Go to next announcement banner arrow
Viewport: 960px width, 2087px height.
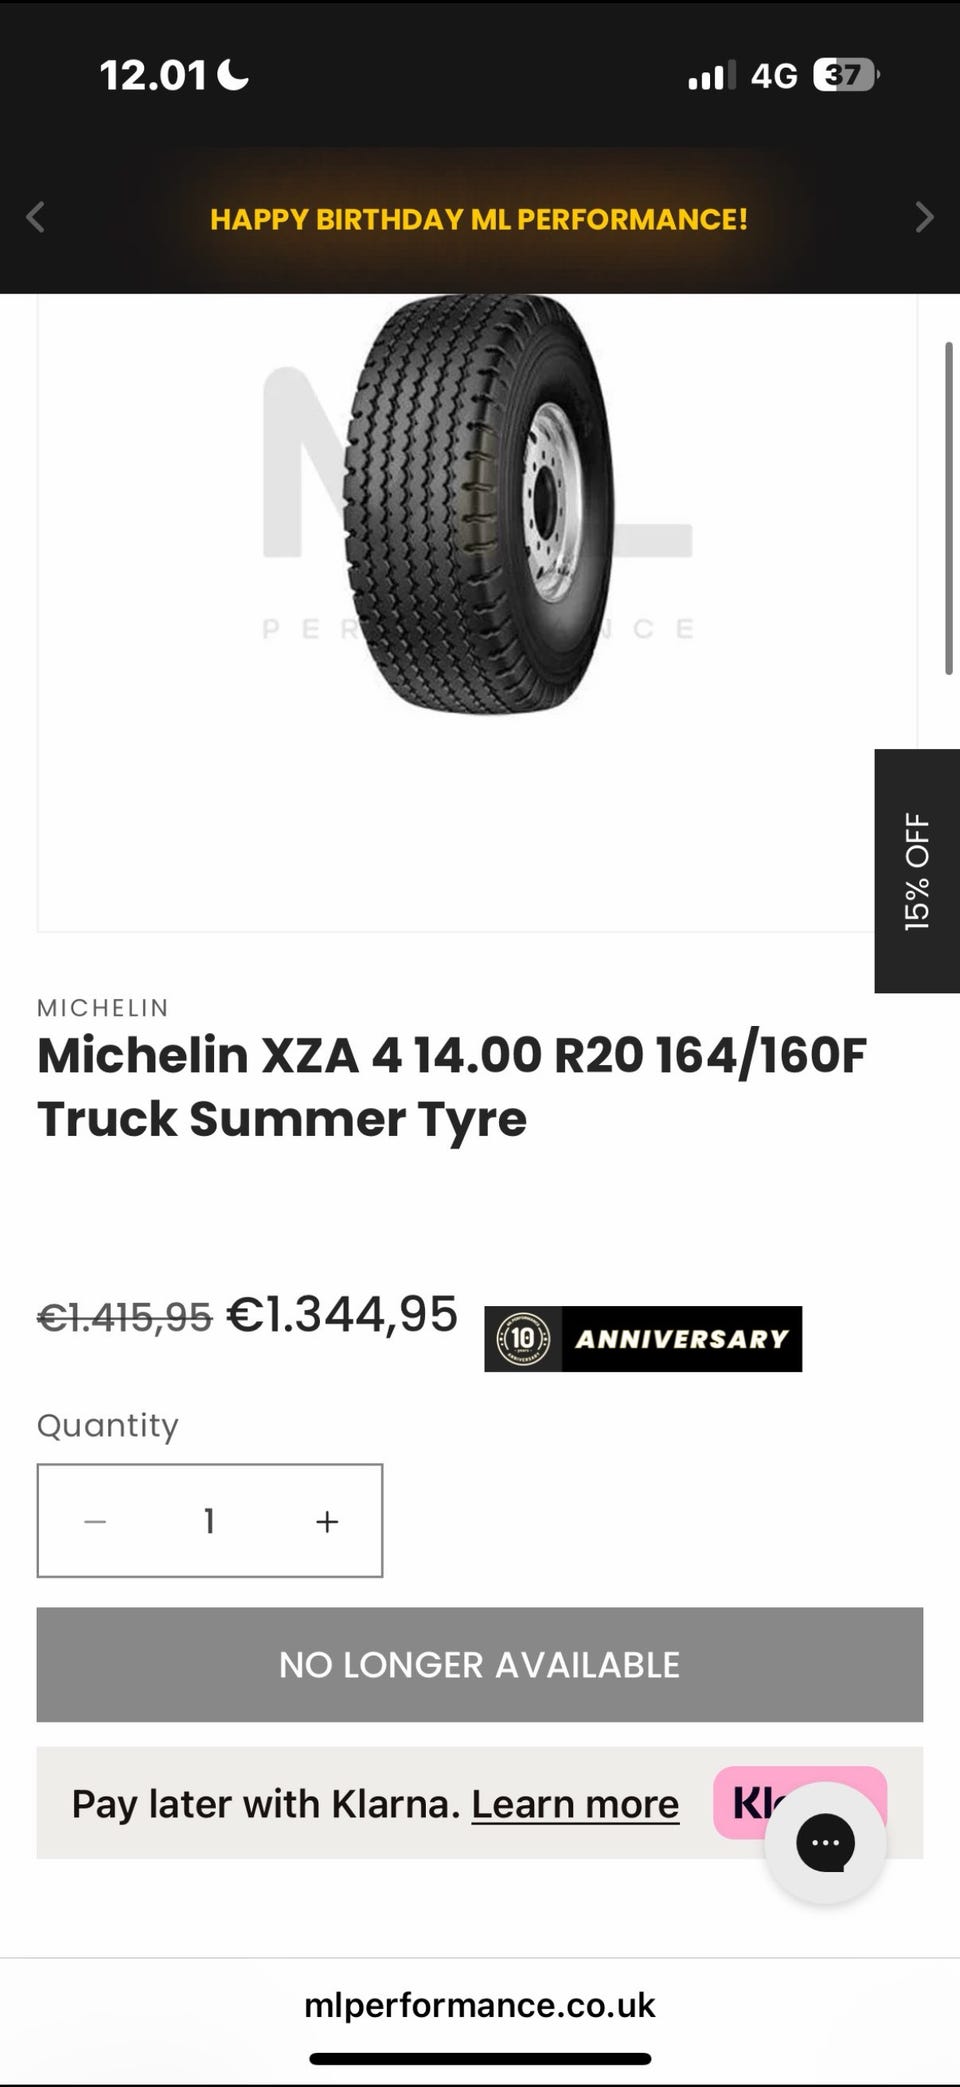924,217
